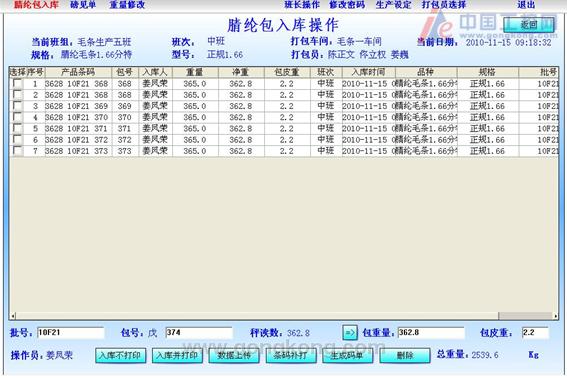Viewport: 567px width, 378px height.
Task: Click the 生成码单 button
Action: [x=348, y=355]
